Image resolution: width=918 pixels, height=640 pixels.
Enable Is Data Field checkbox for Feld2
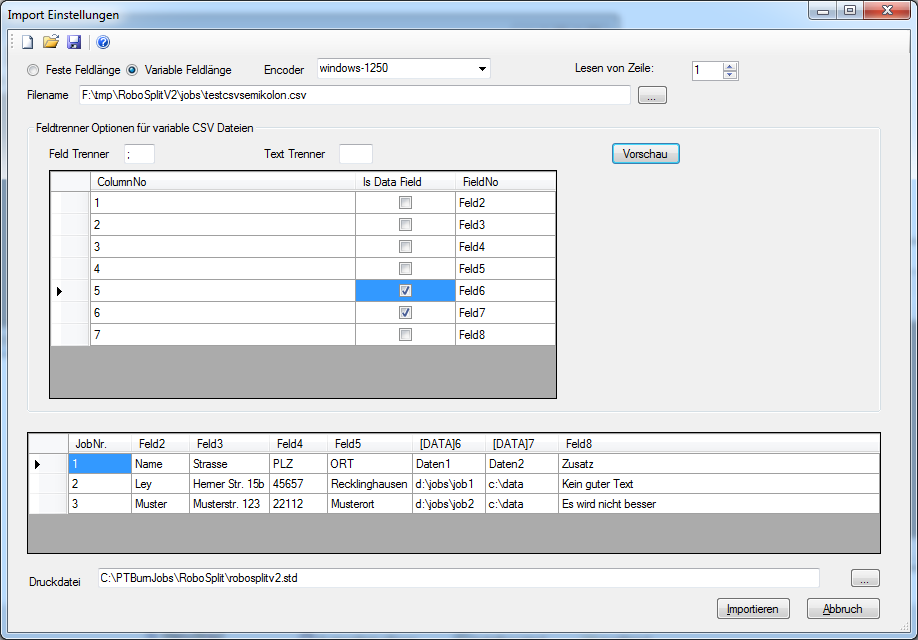pyautogui.click(x=405, y=203)
